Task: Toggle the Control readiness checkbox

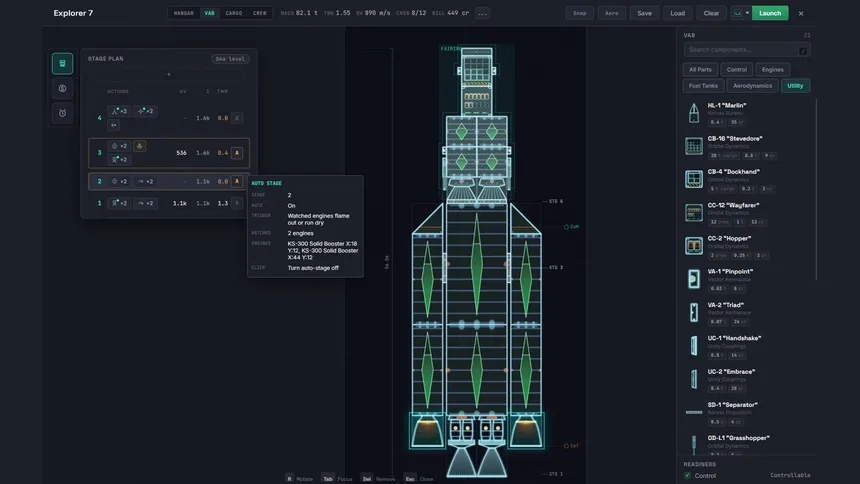Action: 687,476
